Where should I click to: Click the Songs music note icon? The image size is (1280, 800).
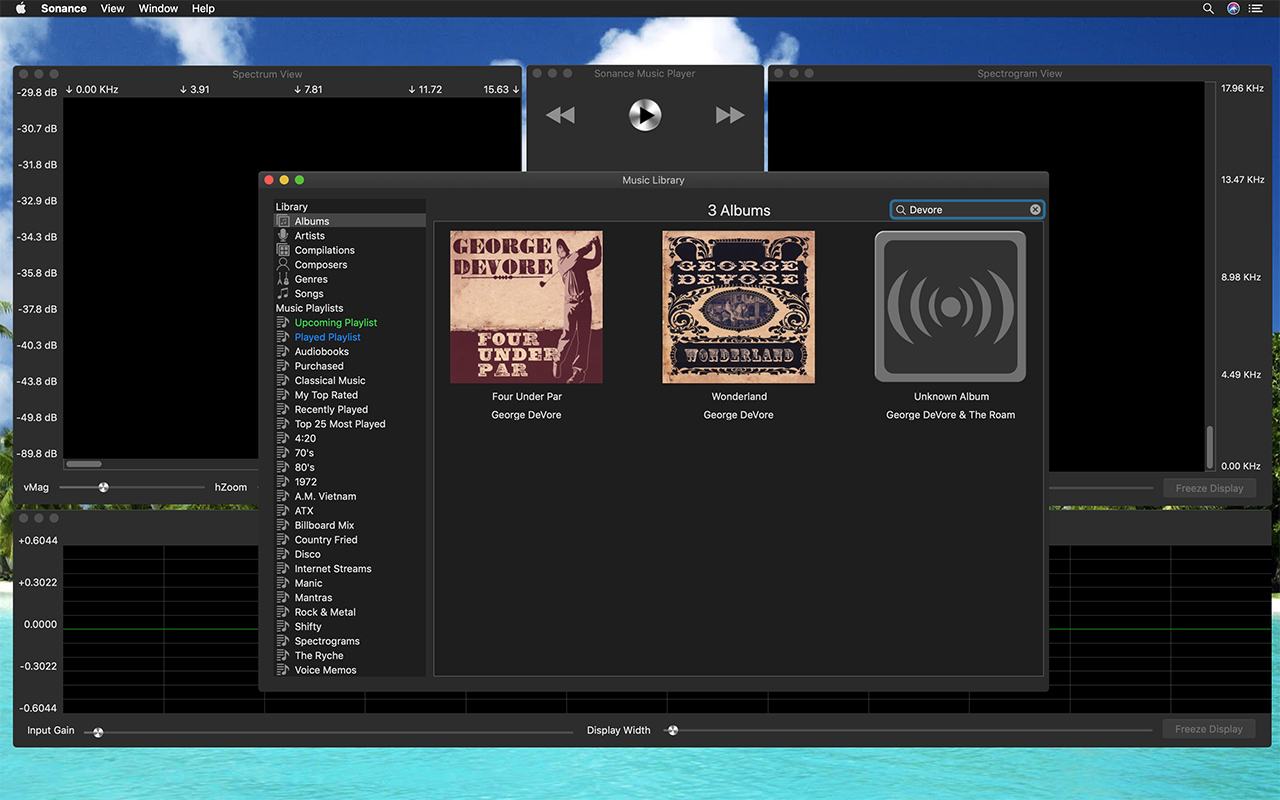(x=283, y=294)
